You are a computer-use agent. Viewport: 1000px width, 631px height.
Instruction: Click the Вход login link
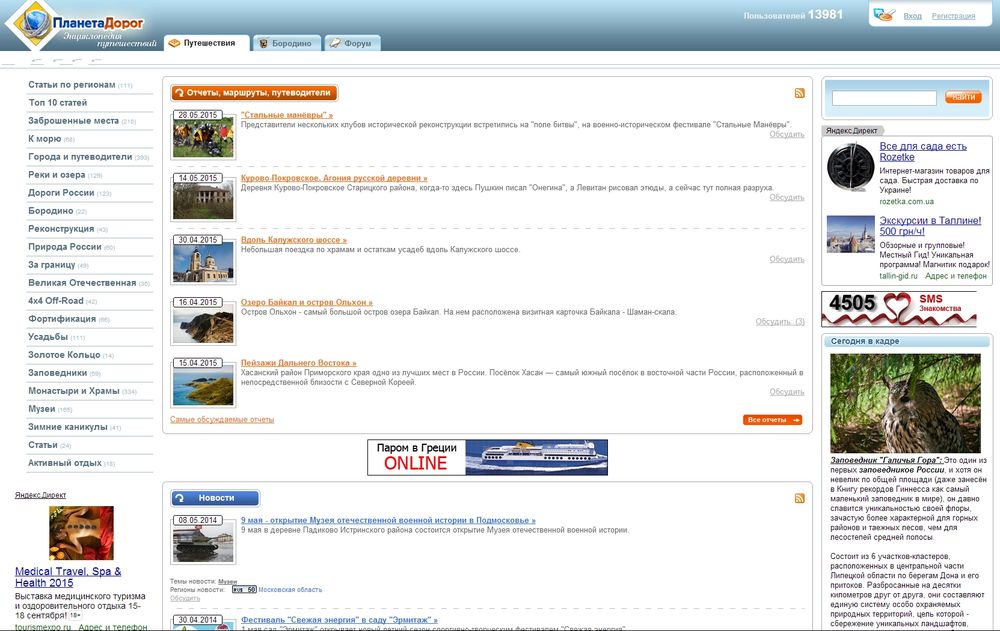[912, 16]
